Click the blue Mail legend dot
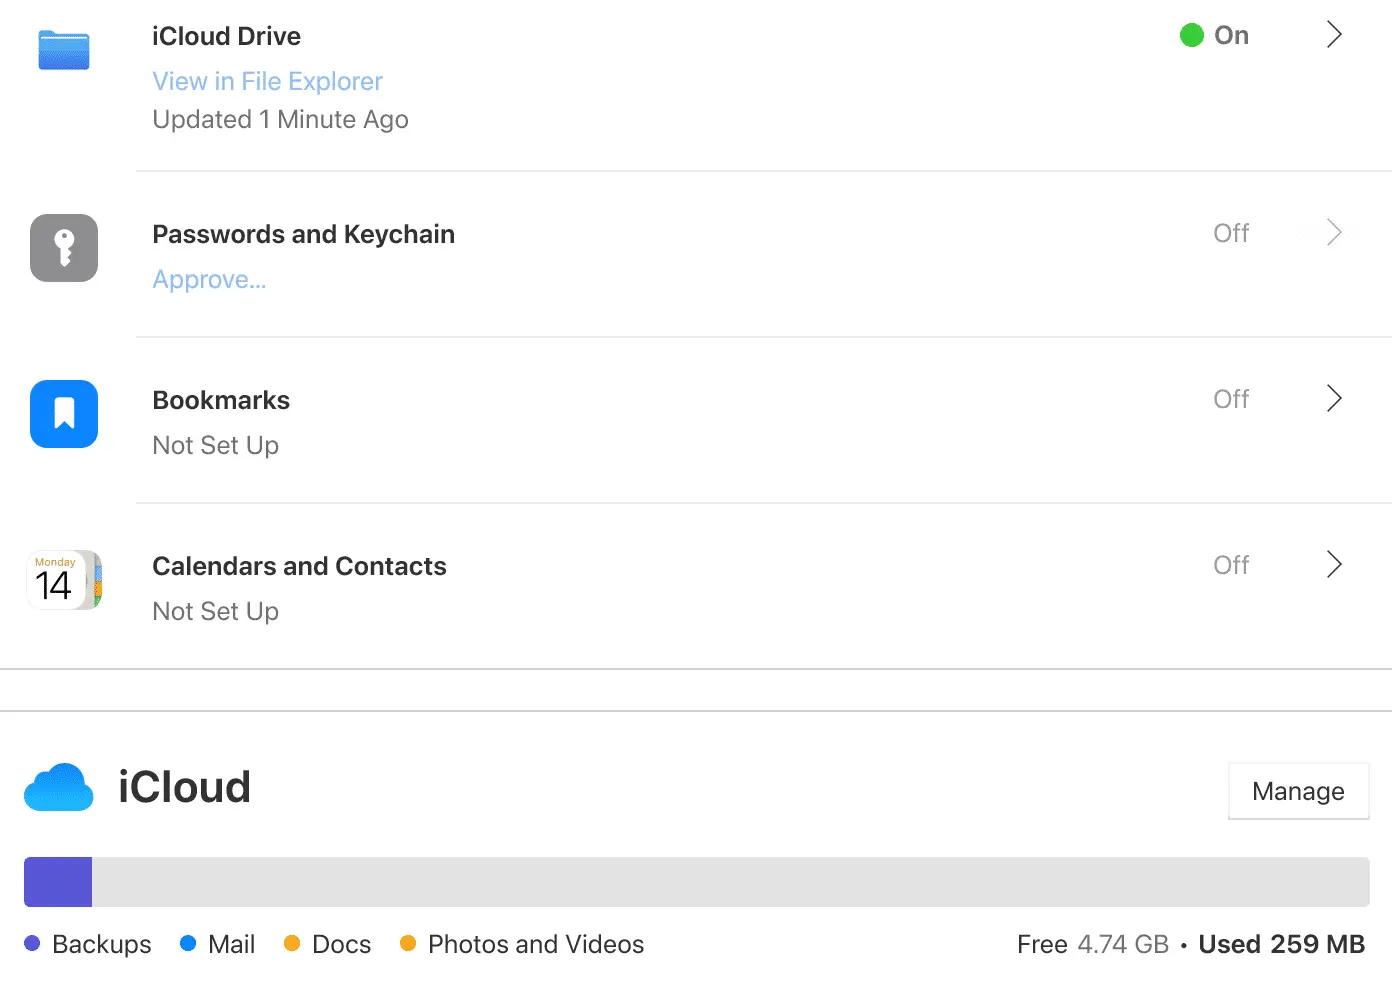The width and height of the screenshot is (1392, 992). 188,943
